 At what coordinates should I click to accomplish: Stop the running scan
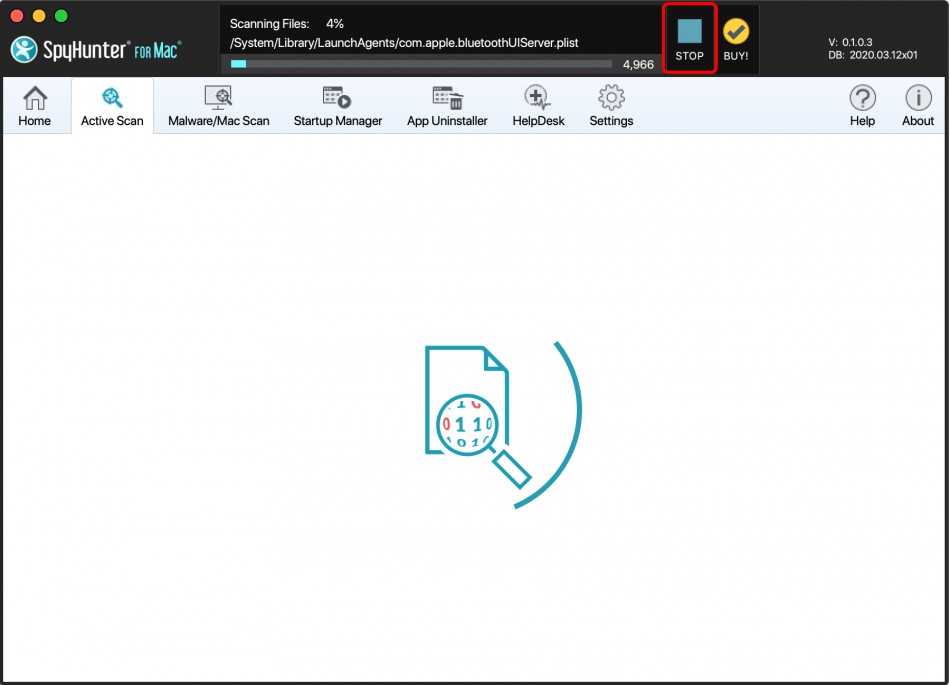pyautogui.click(x=690, y=39)
